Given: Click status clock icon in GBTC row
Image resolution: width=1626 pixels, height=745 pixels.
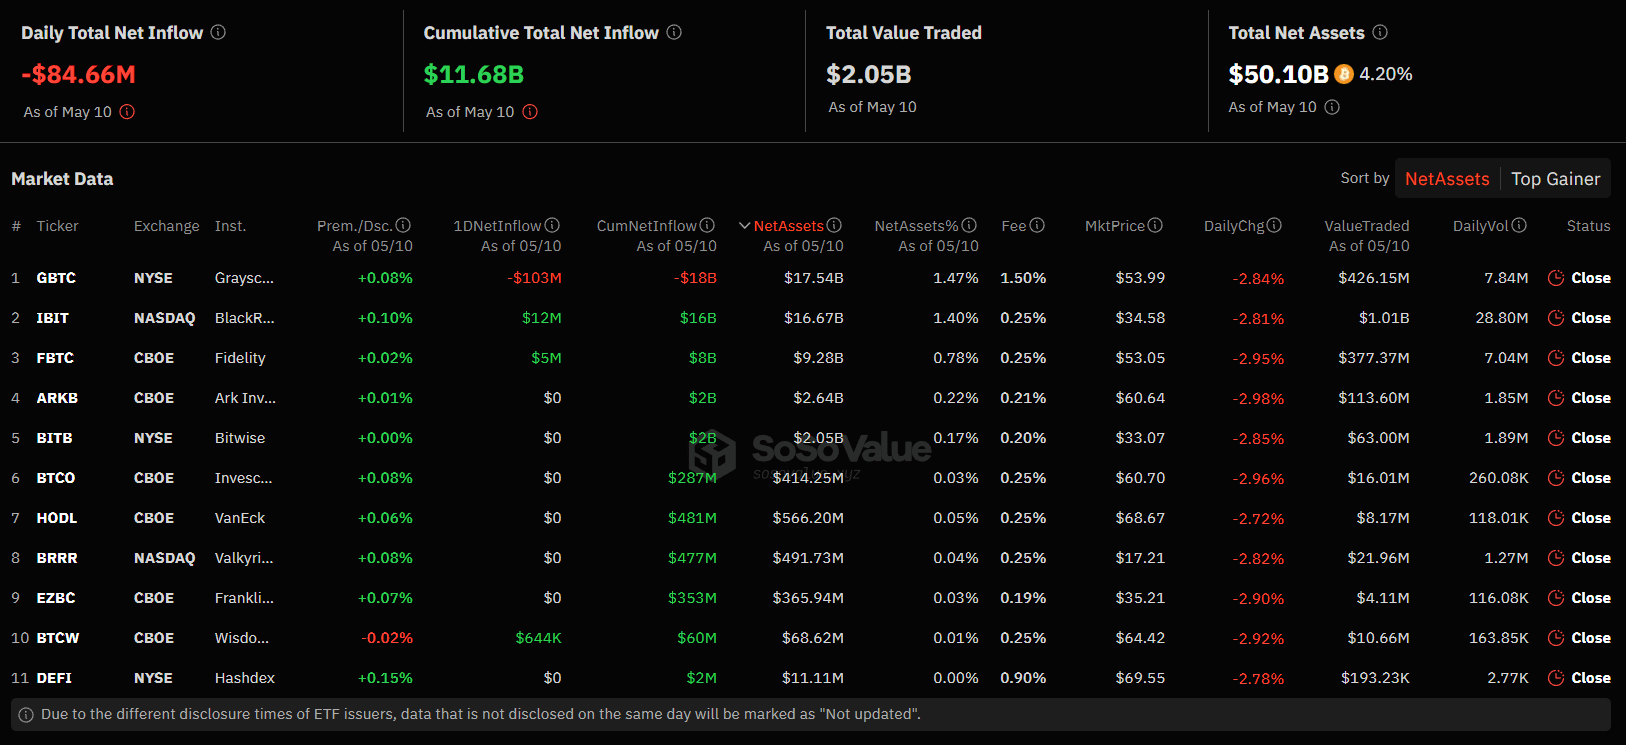Looking at the screenshot, I should coord(1556,278).
